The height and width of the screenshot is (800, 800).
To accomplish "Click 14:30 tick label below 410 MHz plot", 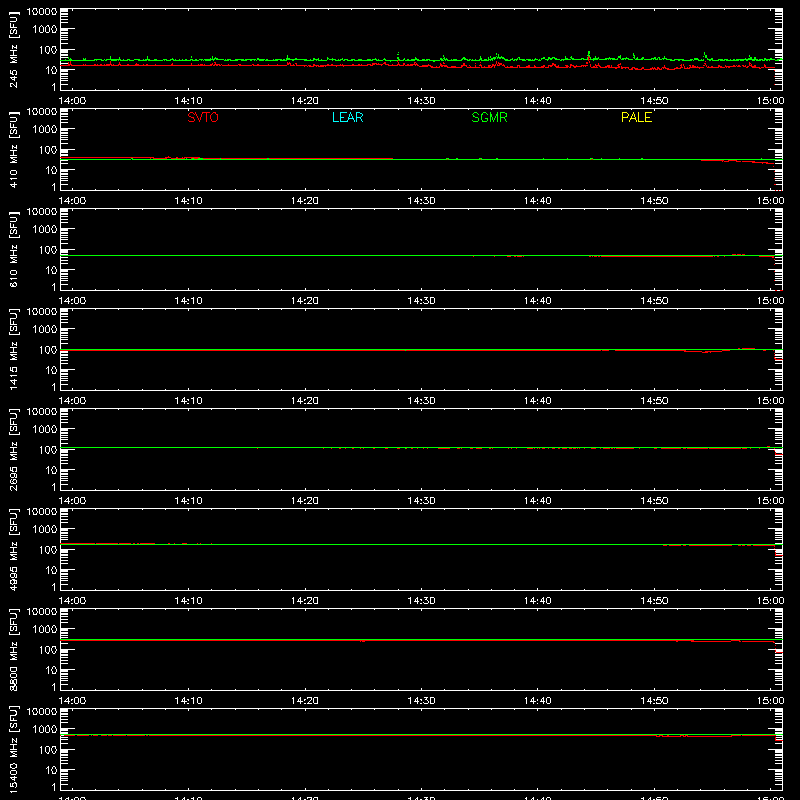I will 421,201.
